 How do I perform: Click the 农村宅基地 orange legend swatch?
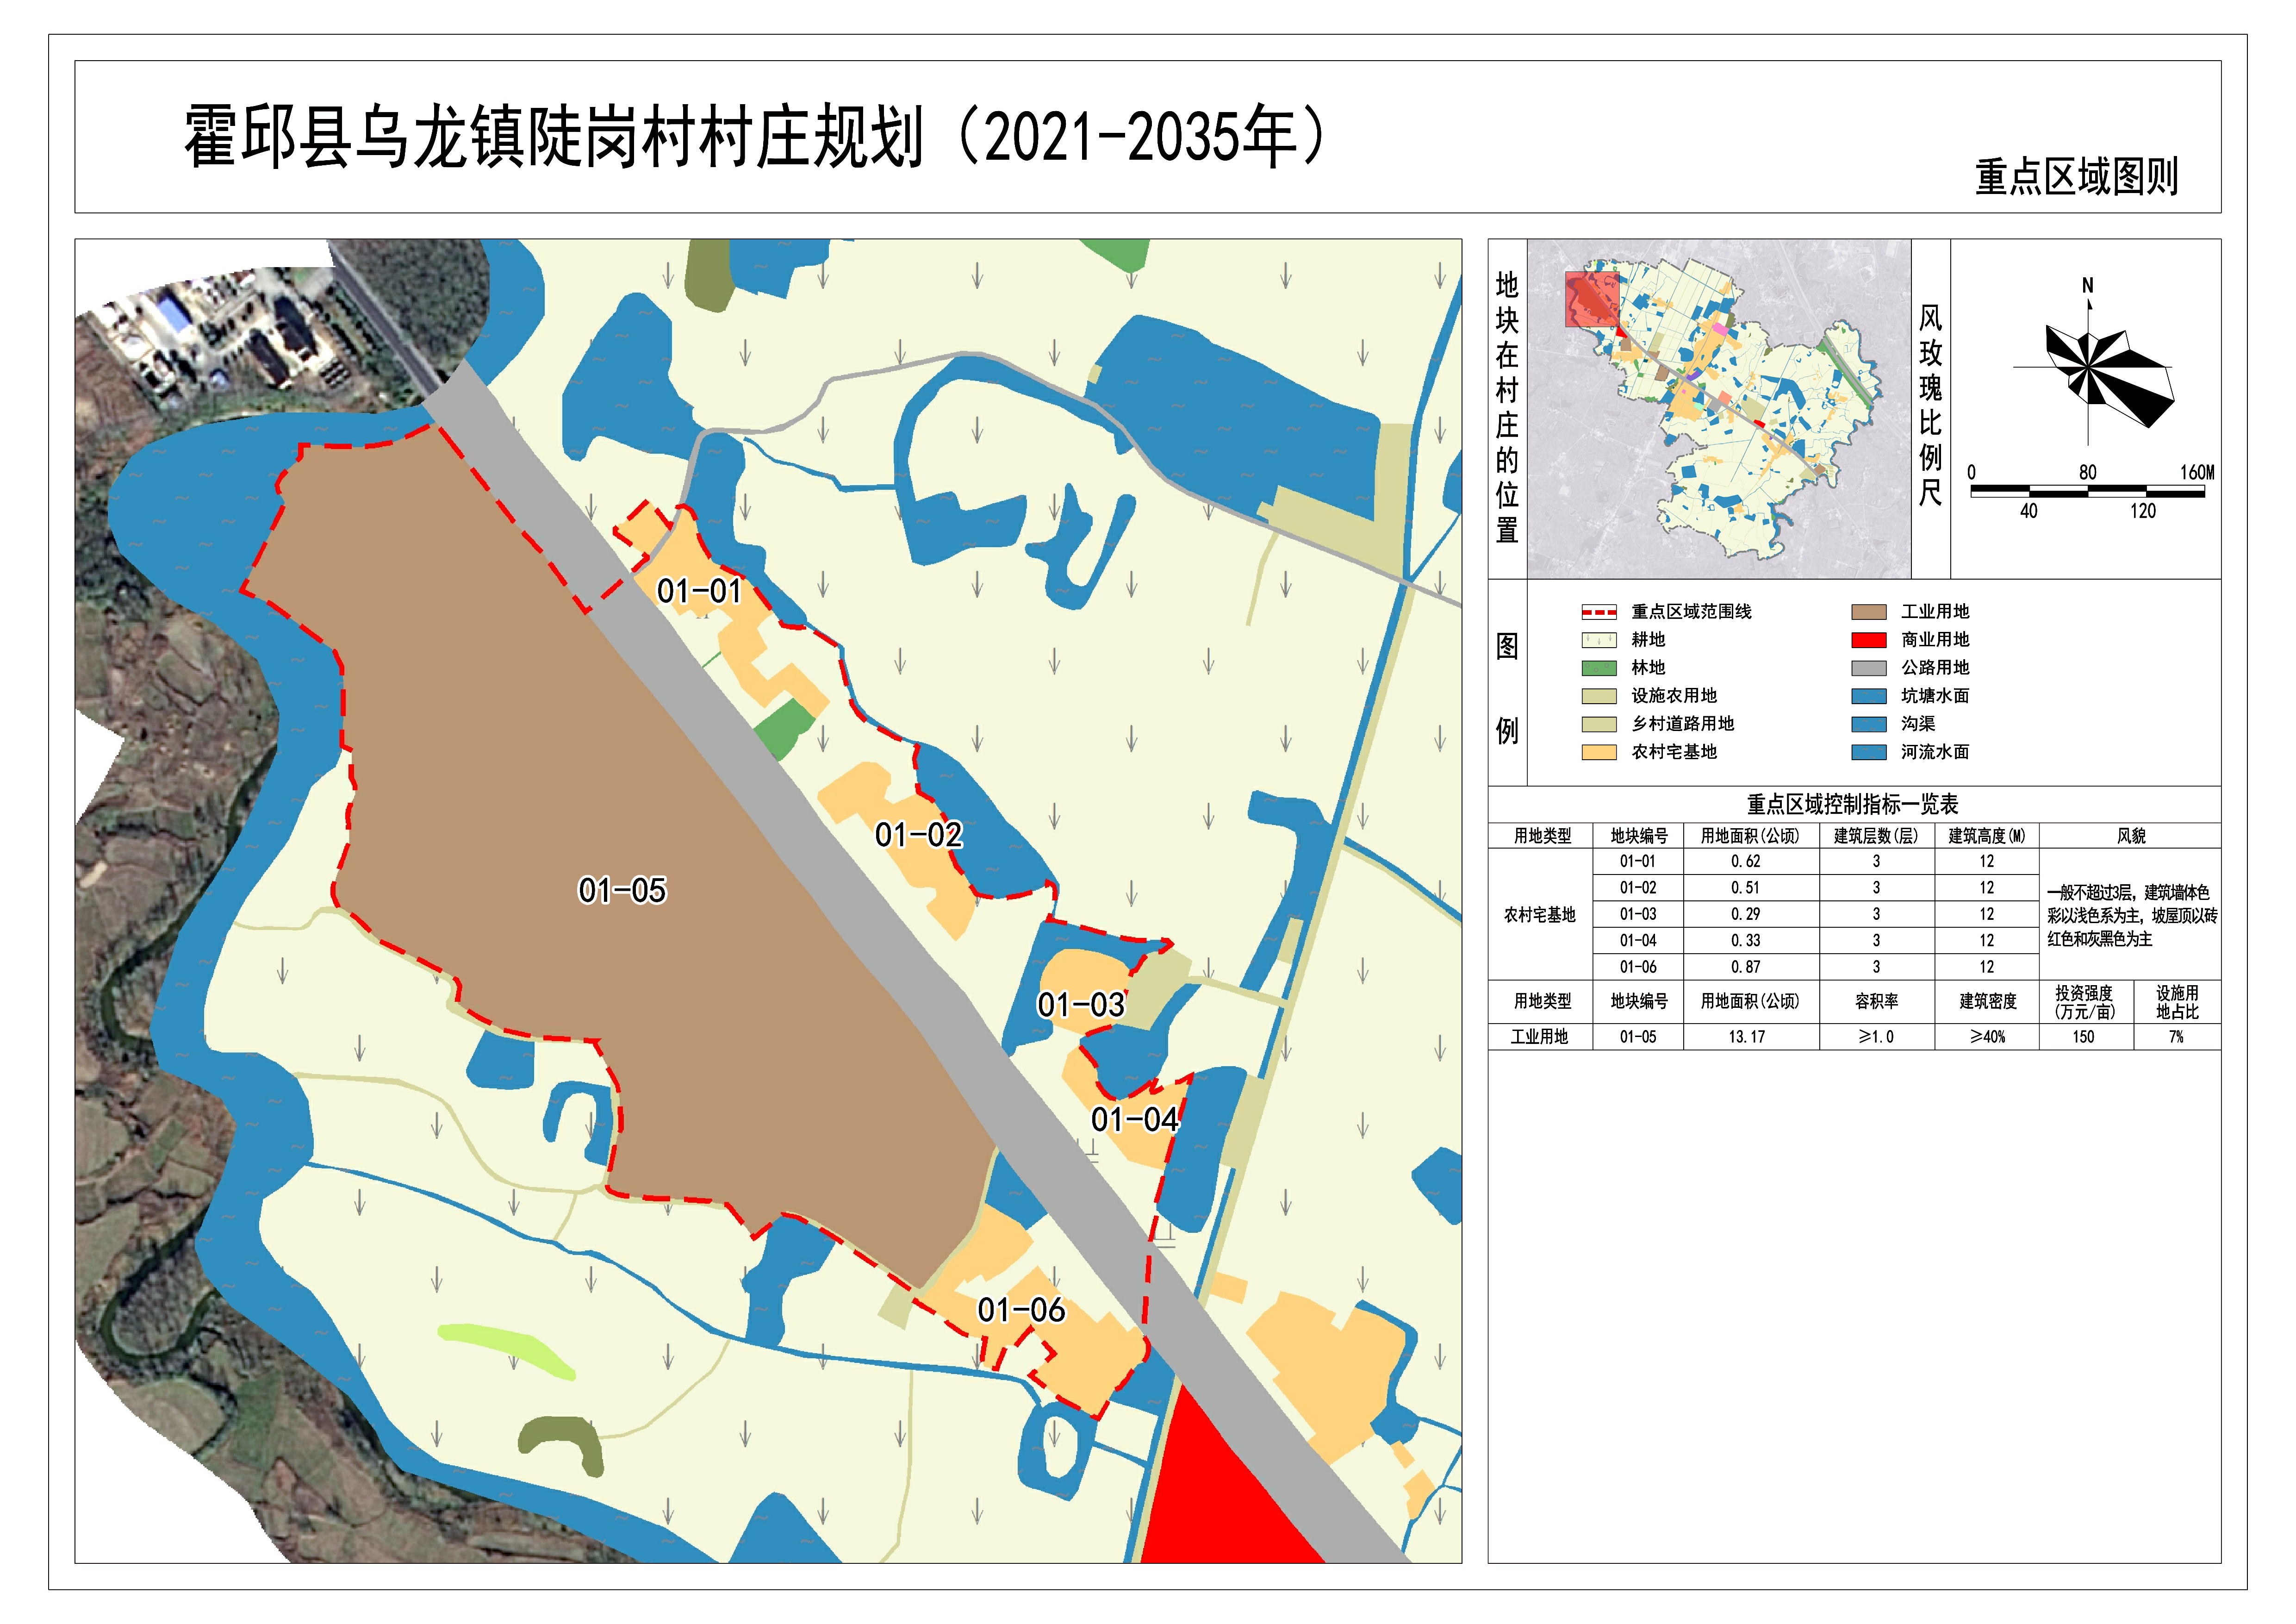1598,752
